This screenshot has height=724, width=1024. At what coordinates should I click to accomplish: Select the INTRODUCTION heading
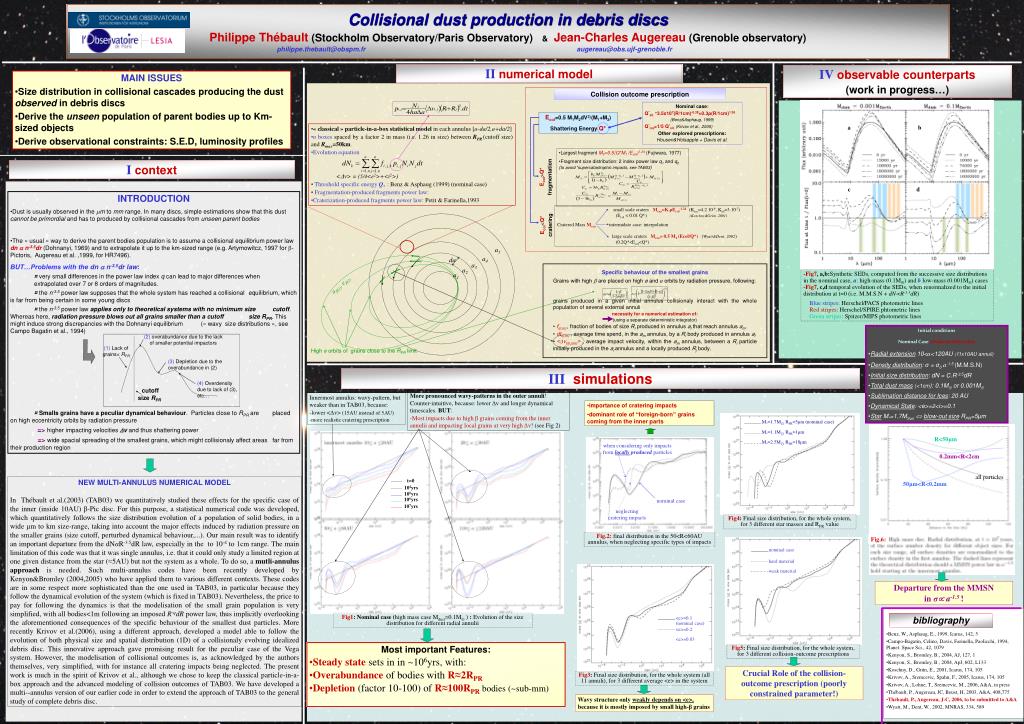click(x=153, y=198)
